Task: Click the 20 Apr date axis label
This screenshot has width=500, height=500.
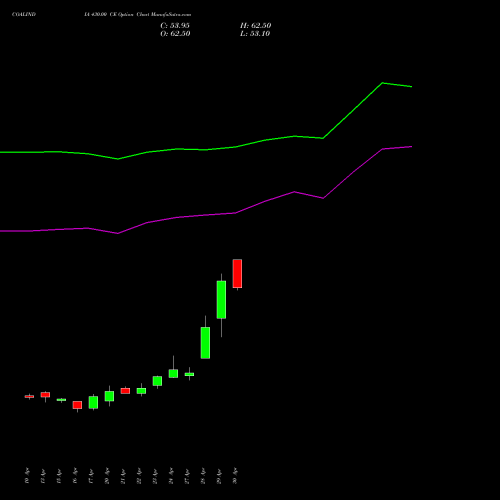Action: pyautogui.click(x=107, y=476)
